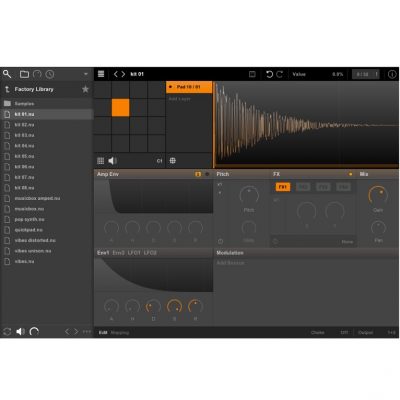Switch to the Edit page tab
This screenshot has height=400, width=400.
tap(103, 332)
